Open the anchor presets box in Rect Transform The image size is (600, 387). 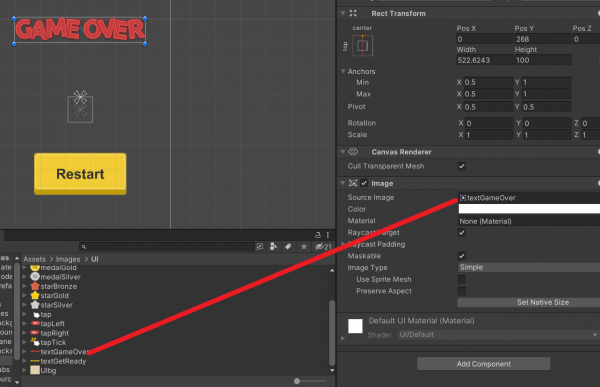[x=362, y=46]
